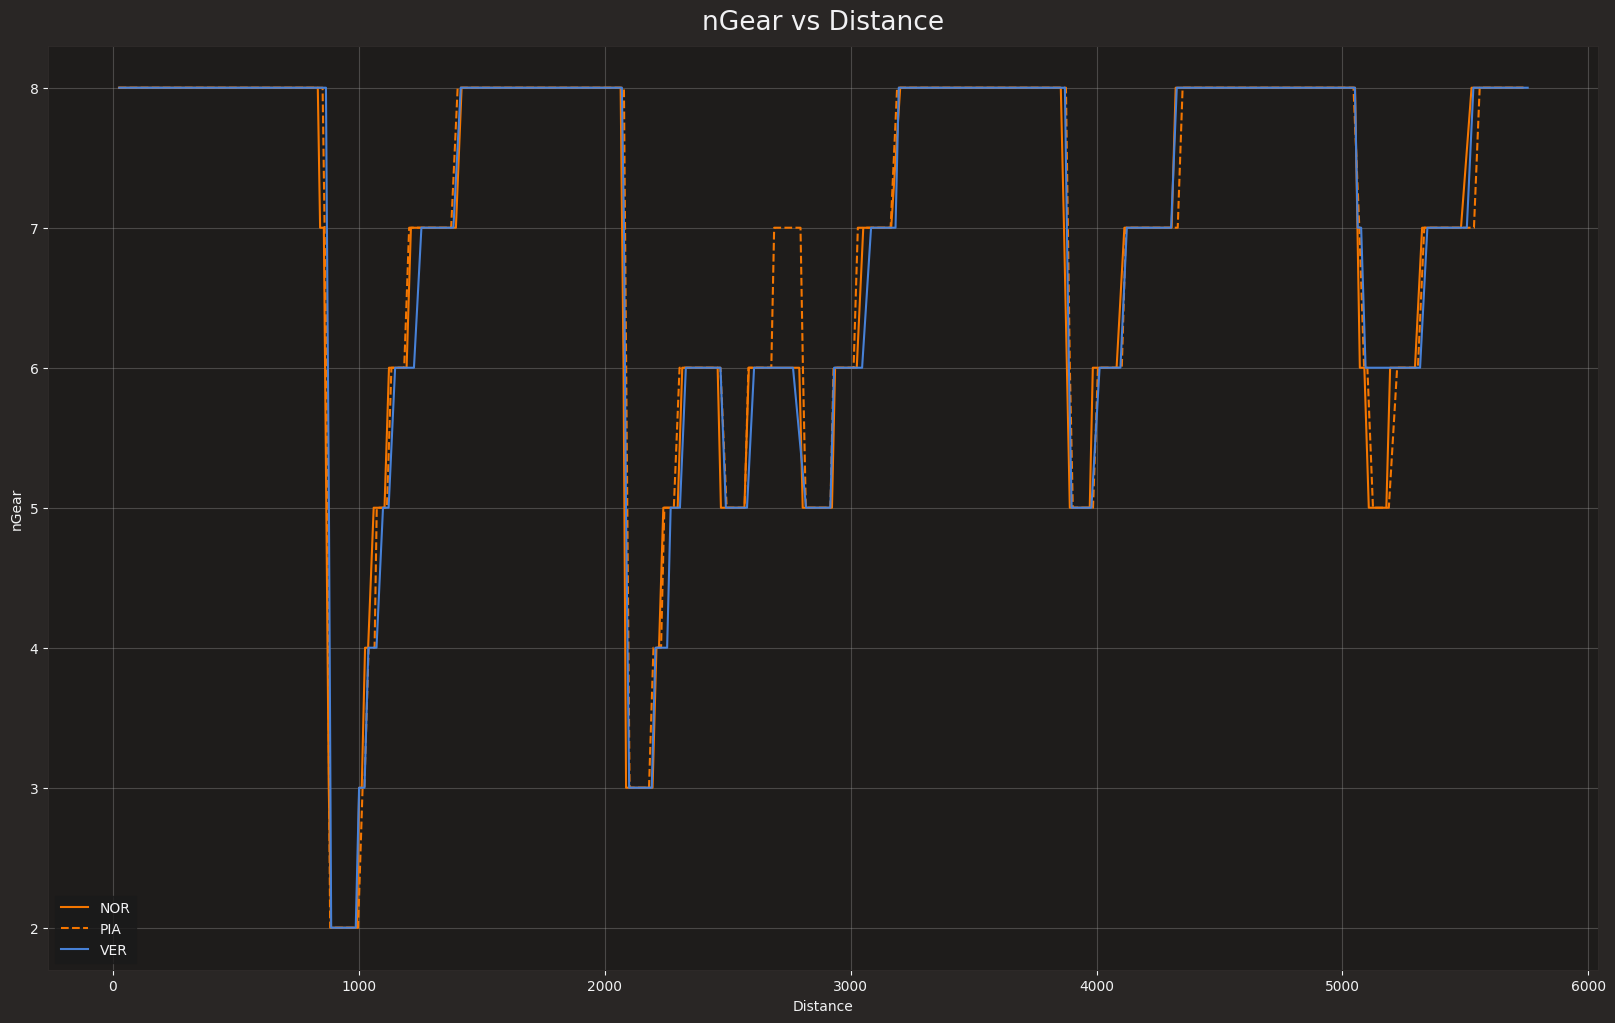Click the 3 tick on the y-axis
This screenshot has height=1023, width=1615.
pyautogui.click(x=34, y=789)
